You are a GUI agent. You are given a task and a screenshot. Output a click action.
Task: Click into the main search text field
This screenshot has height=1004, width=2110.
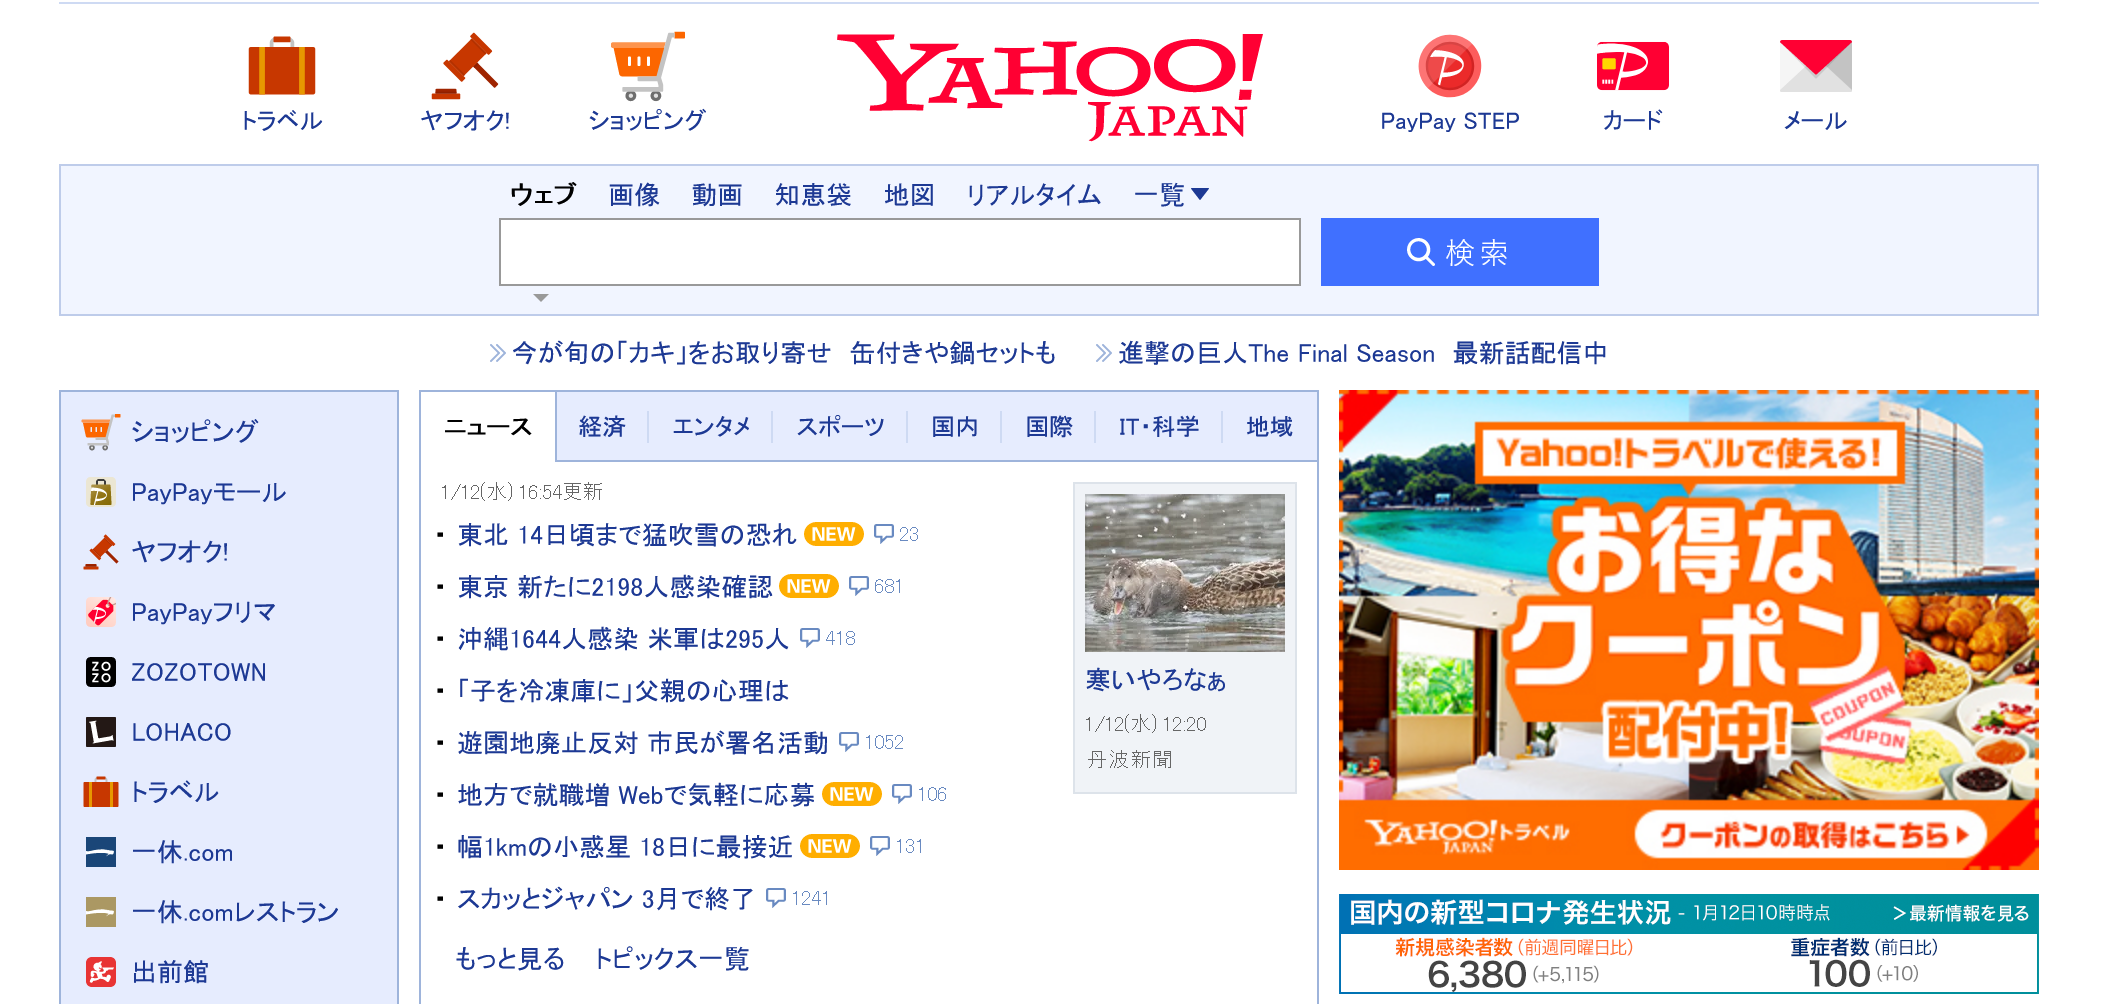tap(899, 252)
